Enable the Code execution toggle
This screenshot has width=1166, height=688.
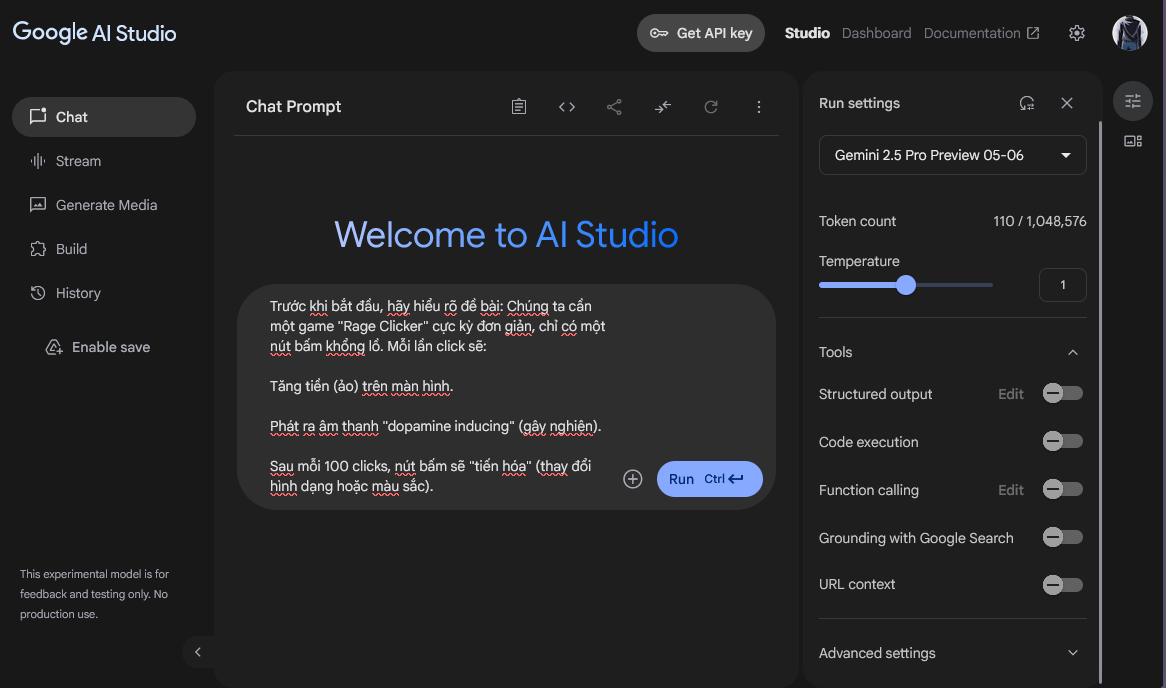[1063, 441]
